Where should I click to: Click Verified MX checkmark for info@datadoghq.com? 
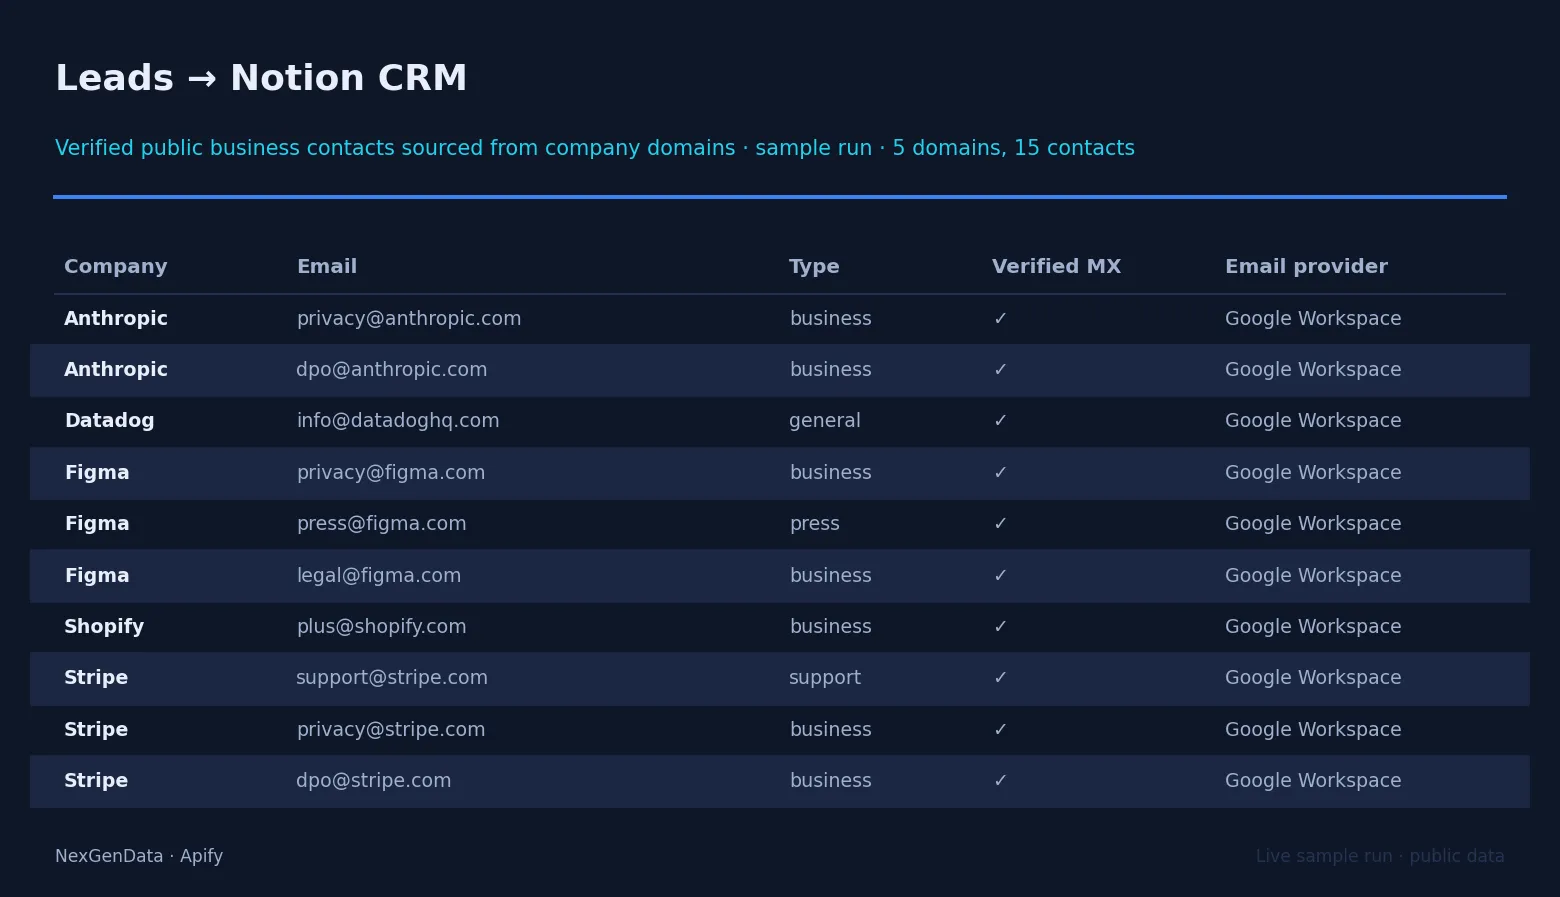1000,421
